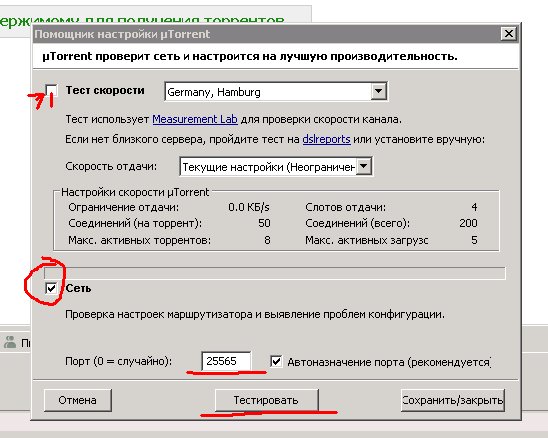Click the Макс. активных торрентов value 8

click(267, 240)
